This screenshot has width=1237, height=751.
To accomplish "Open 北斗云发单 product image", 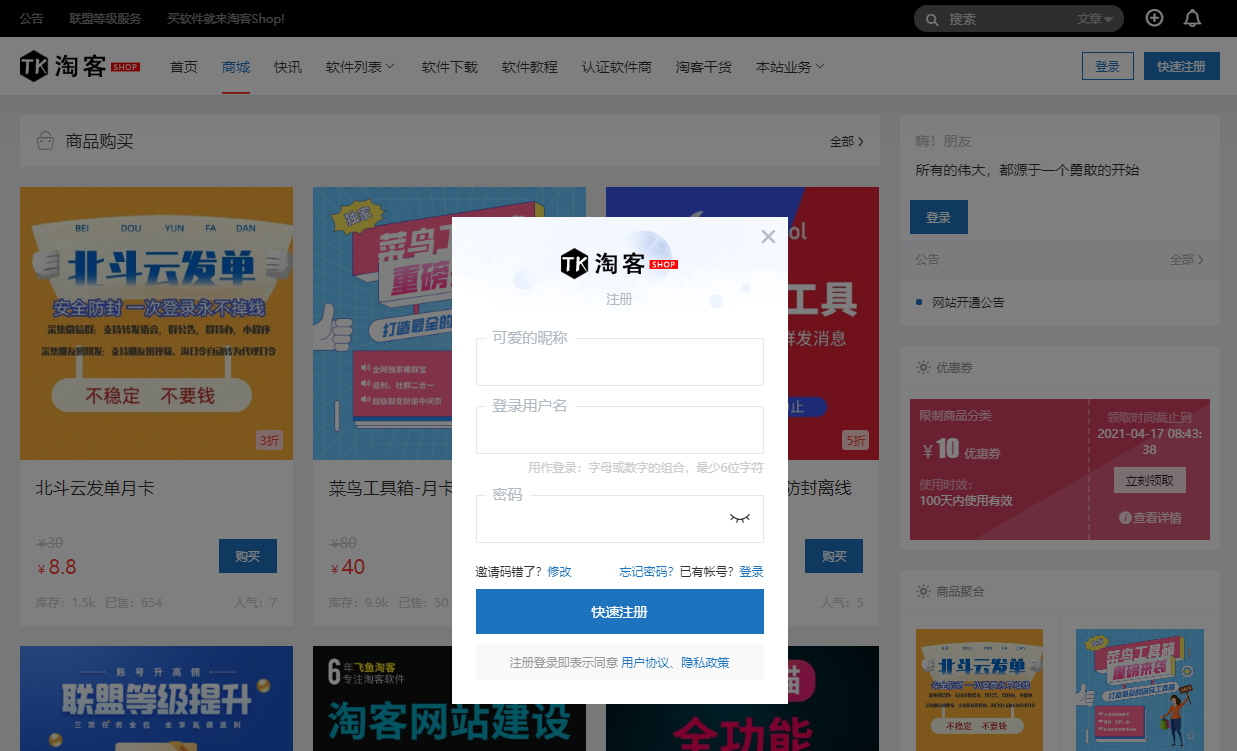I will [156, 323].
